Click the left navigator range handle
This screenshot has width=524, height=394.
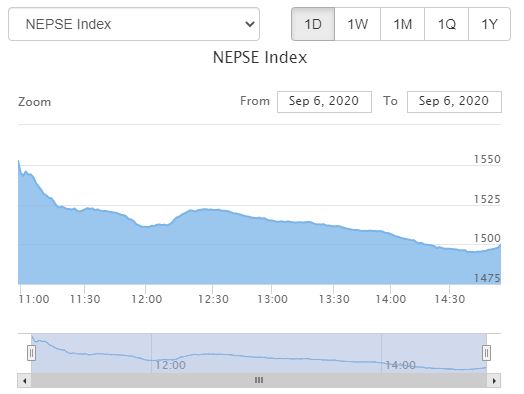coord(31,353)
